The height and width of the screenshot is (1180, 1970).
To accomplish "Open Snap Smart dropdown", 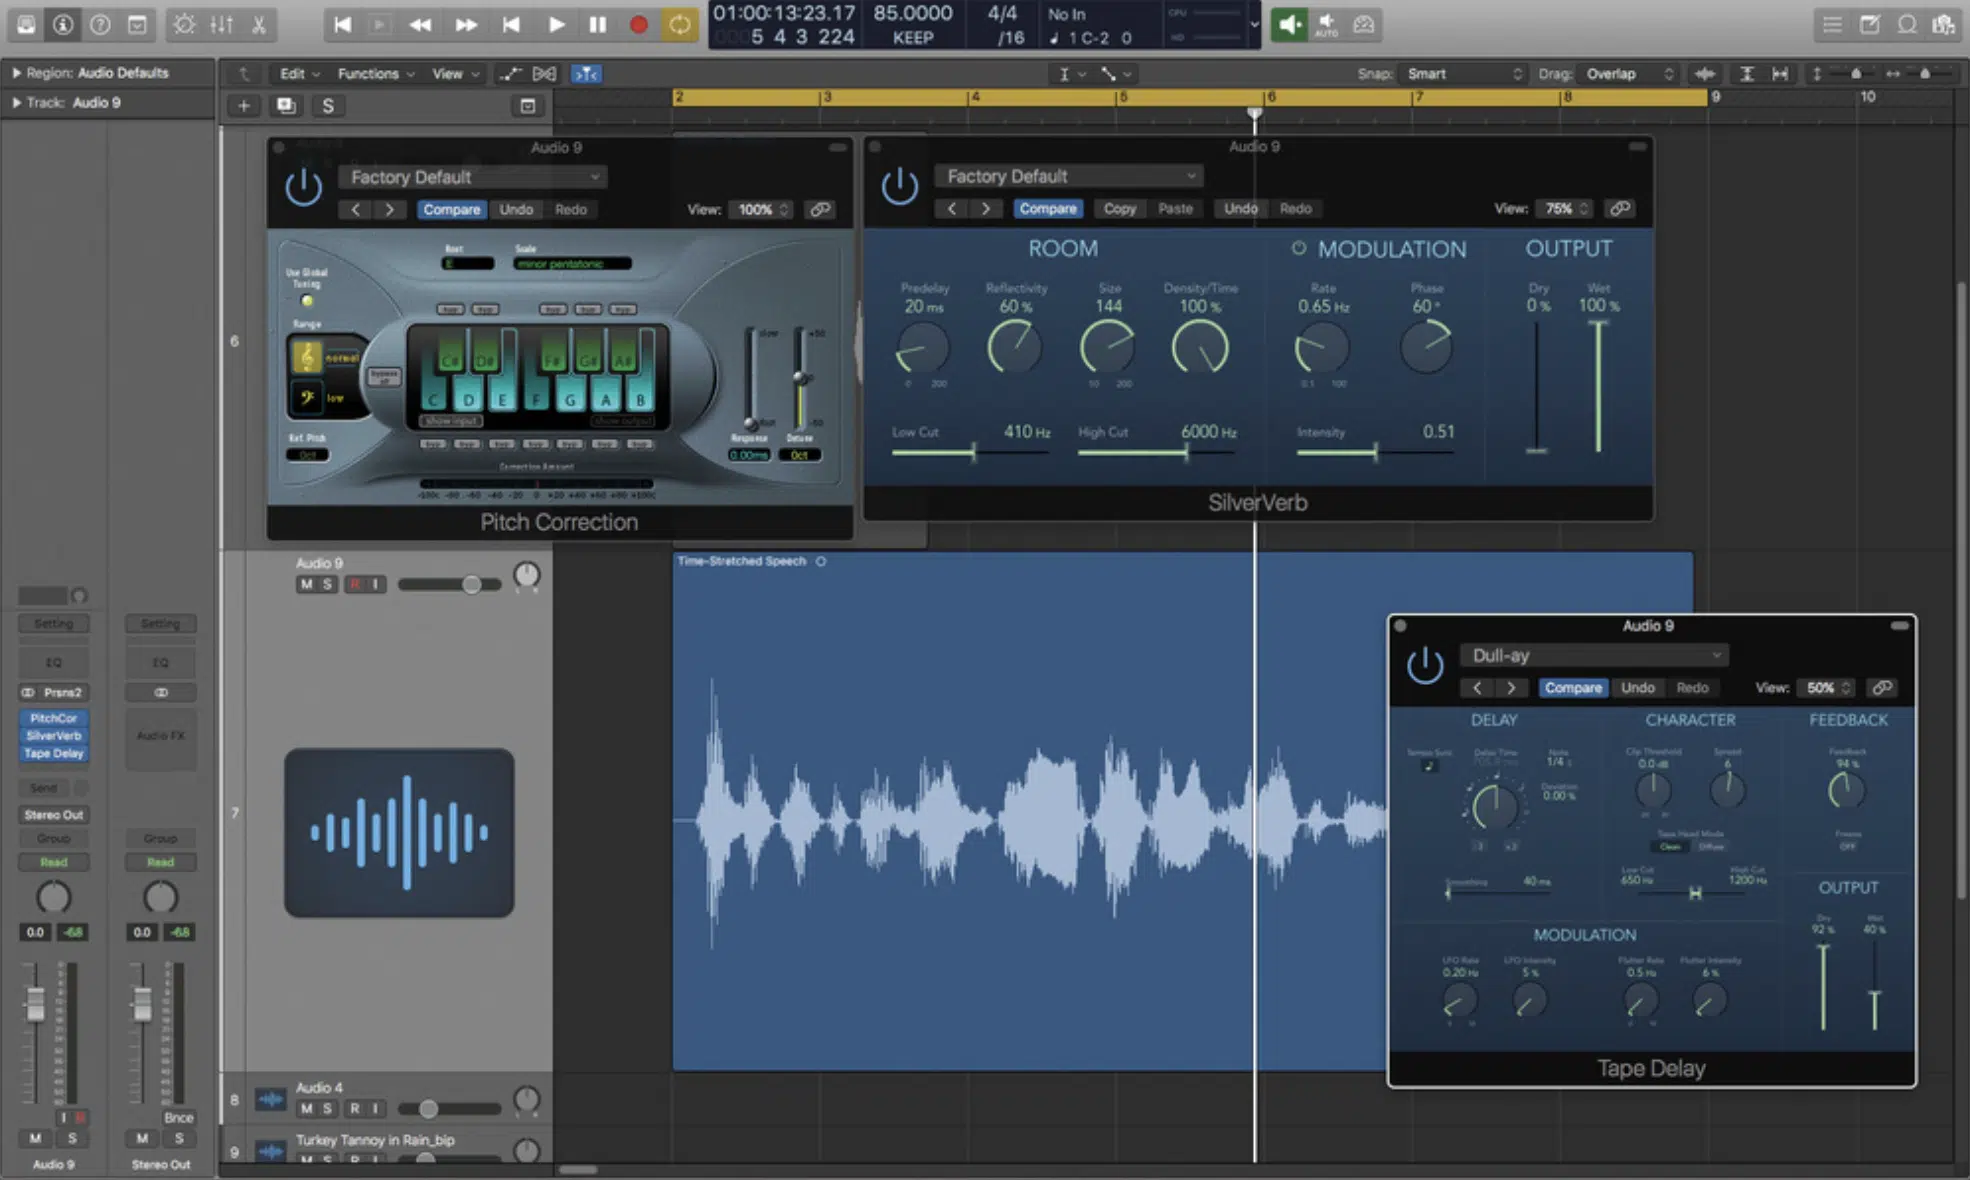I will click(x=1463, y=74).
